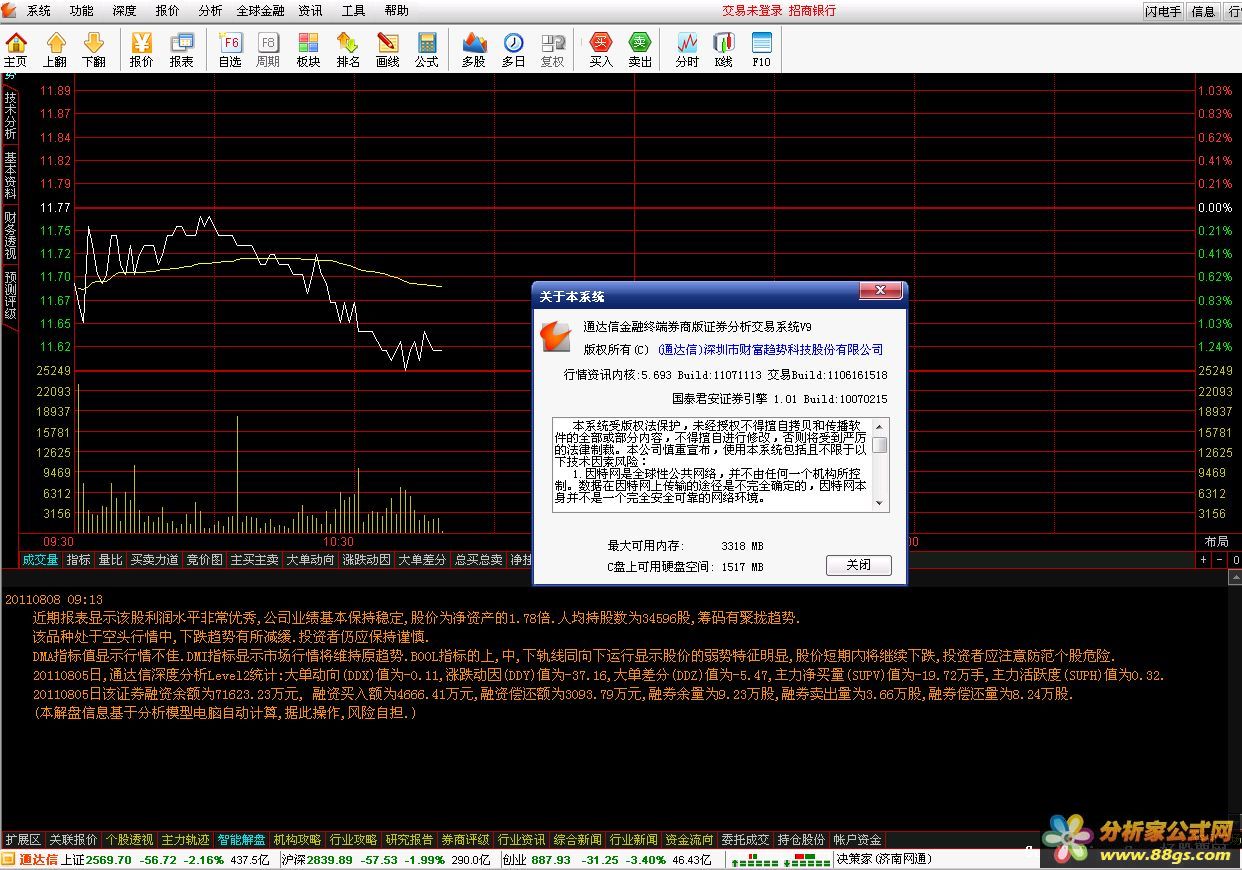Open 自选 F6 watchlist icon
1242x870 pixels.
click(230, 50)
